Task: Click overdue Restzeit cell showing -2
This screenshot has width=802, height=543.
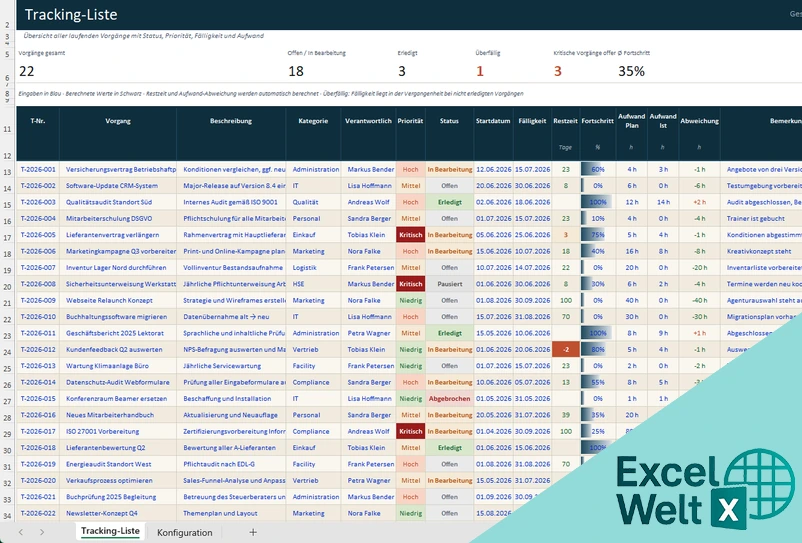Action: click(566, 349)
